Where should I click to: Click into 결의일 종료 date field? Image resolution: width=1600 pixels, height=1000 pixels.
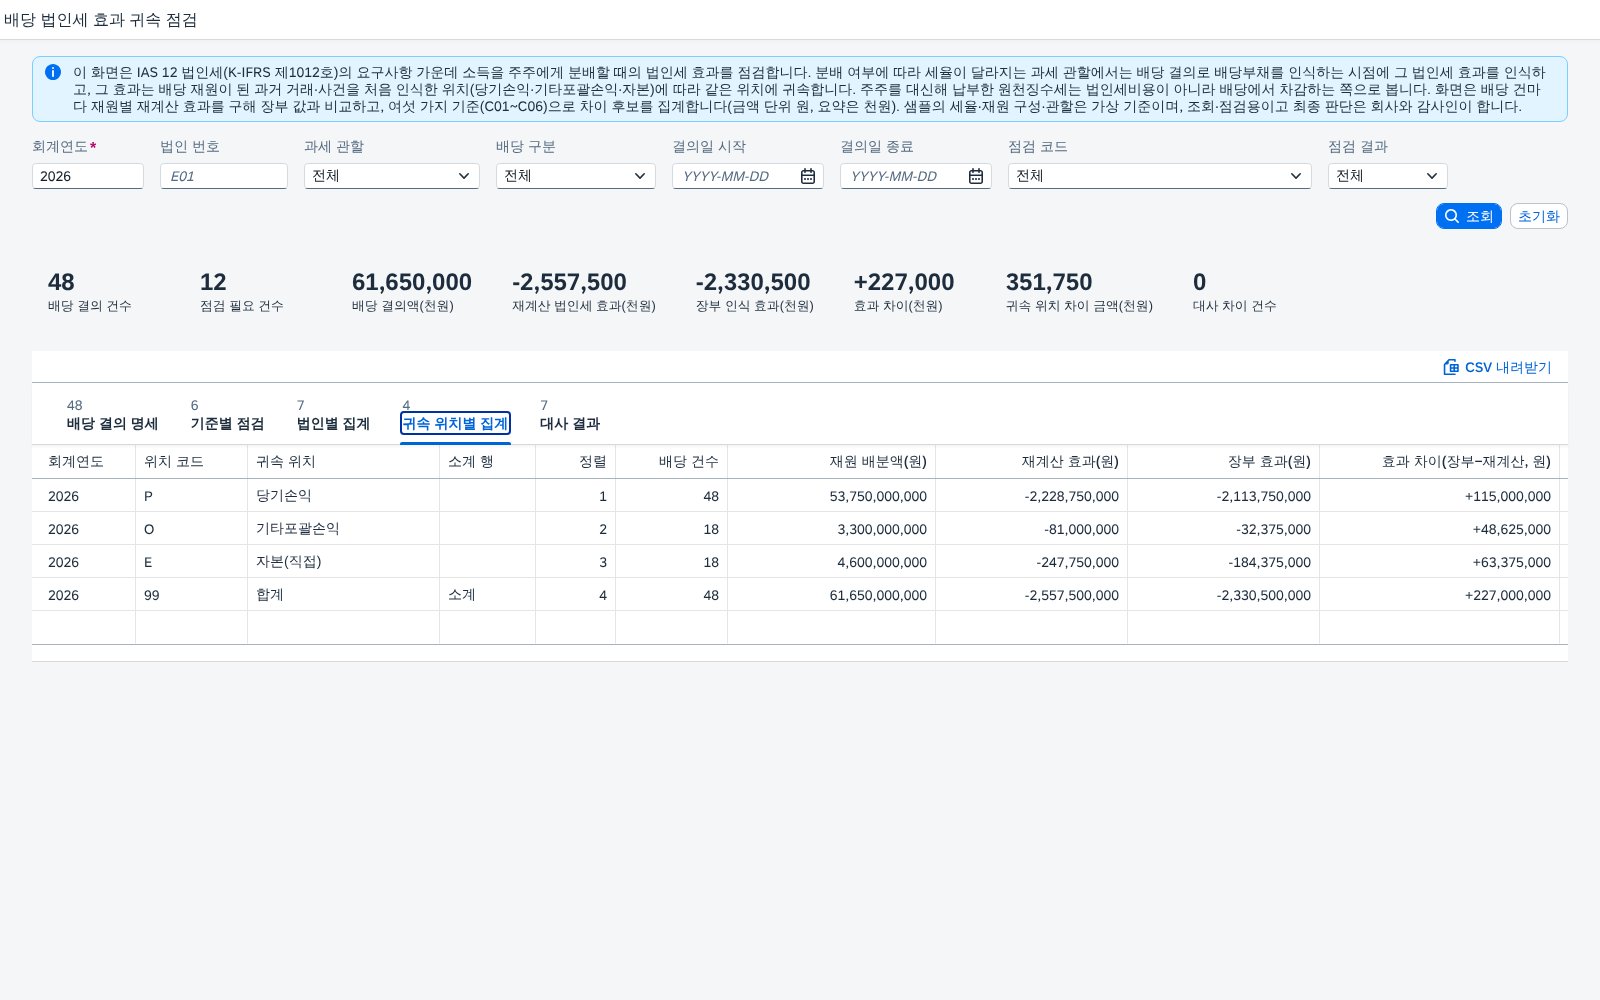tap(904, 176)
